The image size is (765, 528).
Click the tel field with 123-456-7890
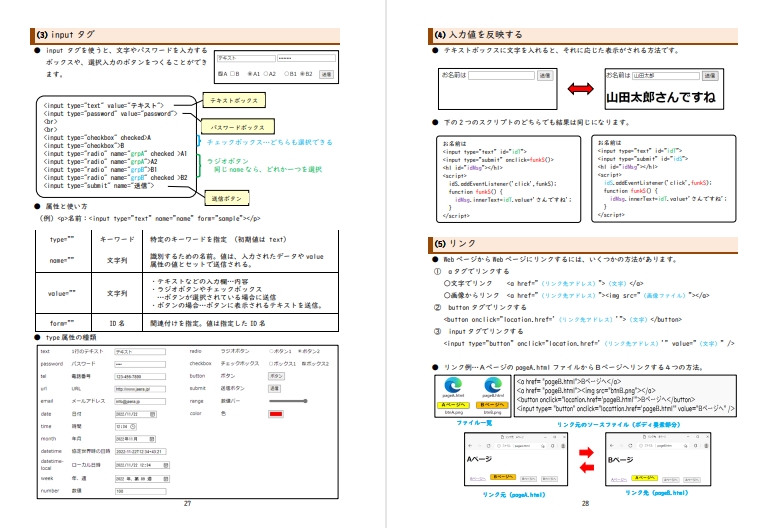click(141, 377)
